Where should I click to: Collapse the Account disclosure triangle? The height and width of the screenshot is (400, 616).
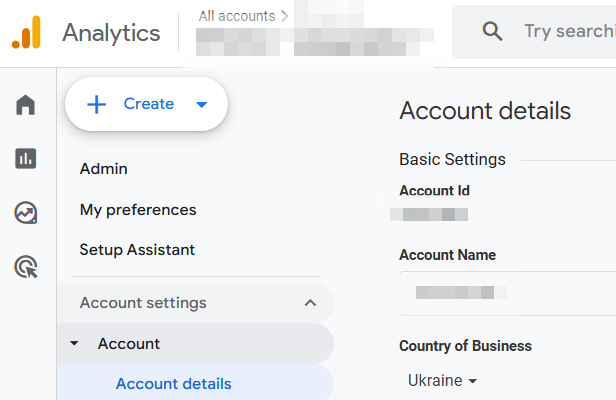click(74, 344)
